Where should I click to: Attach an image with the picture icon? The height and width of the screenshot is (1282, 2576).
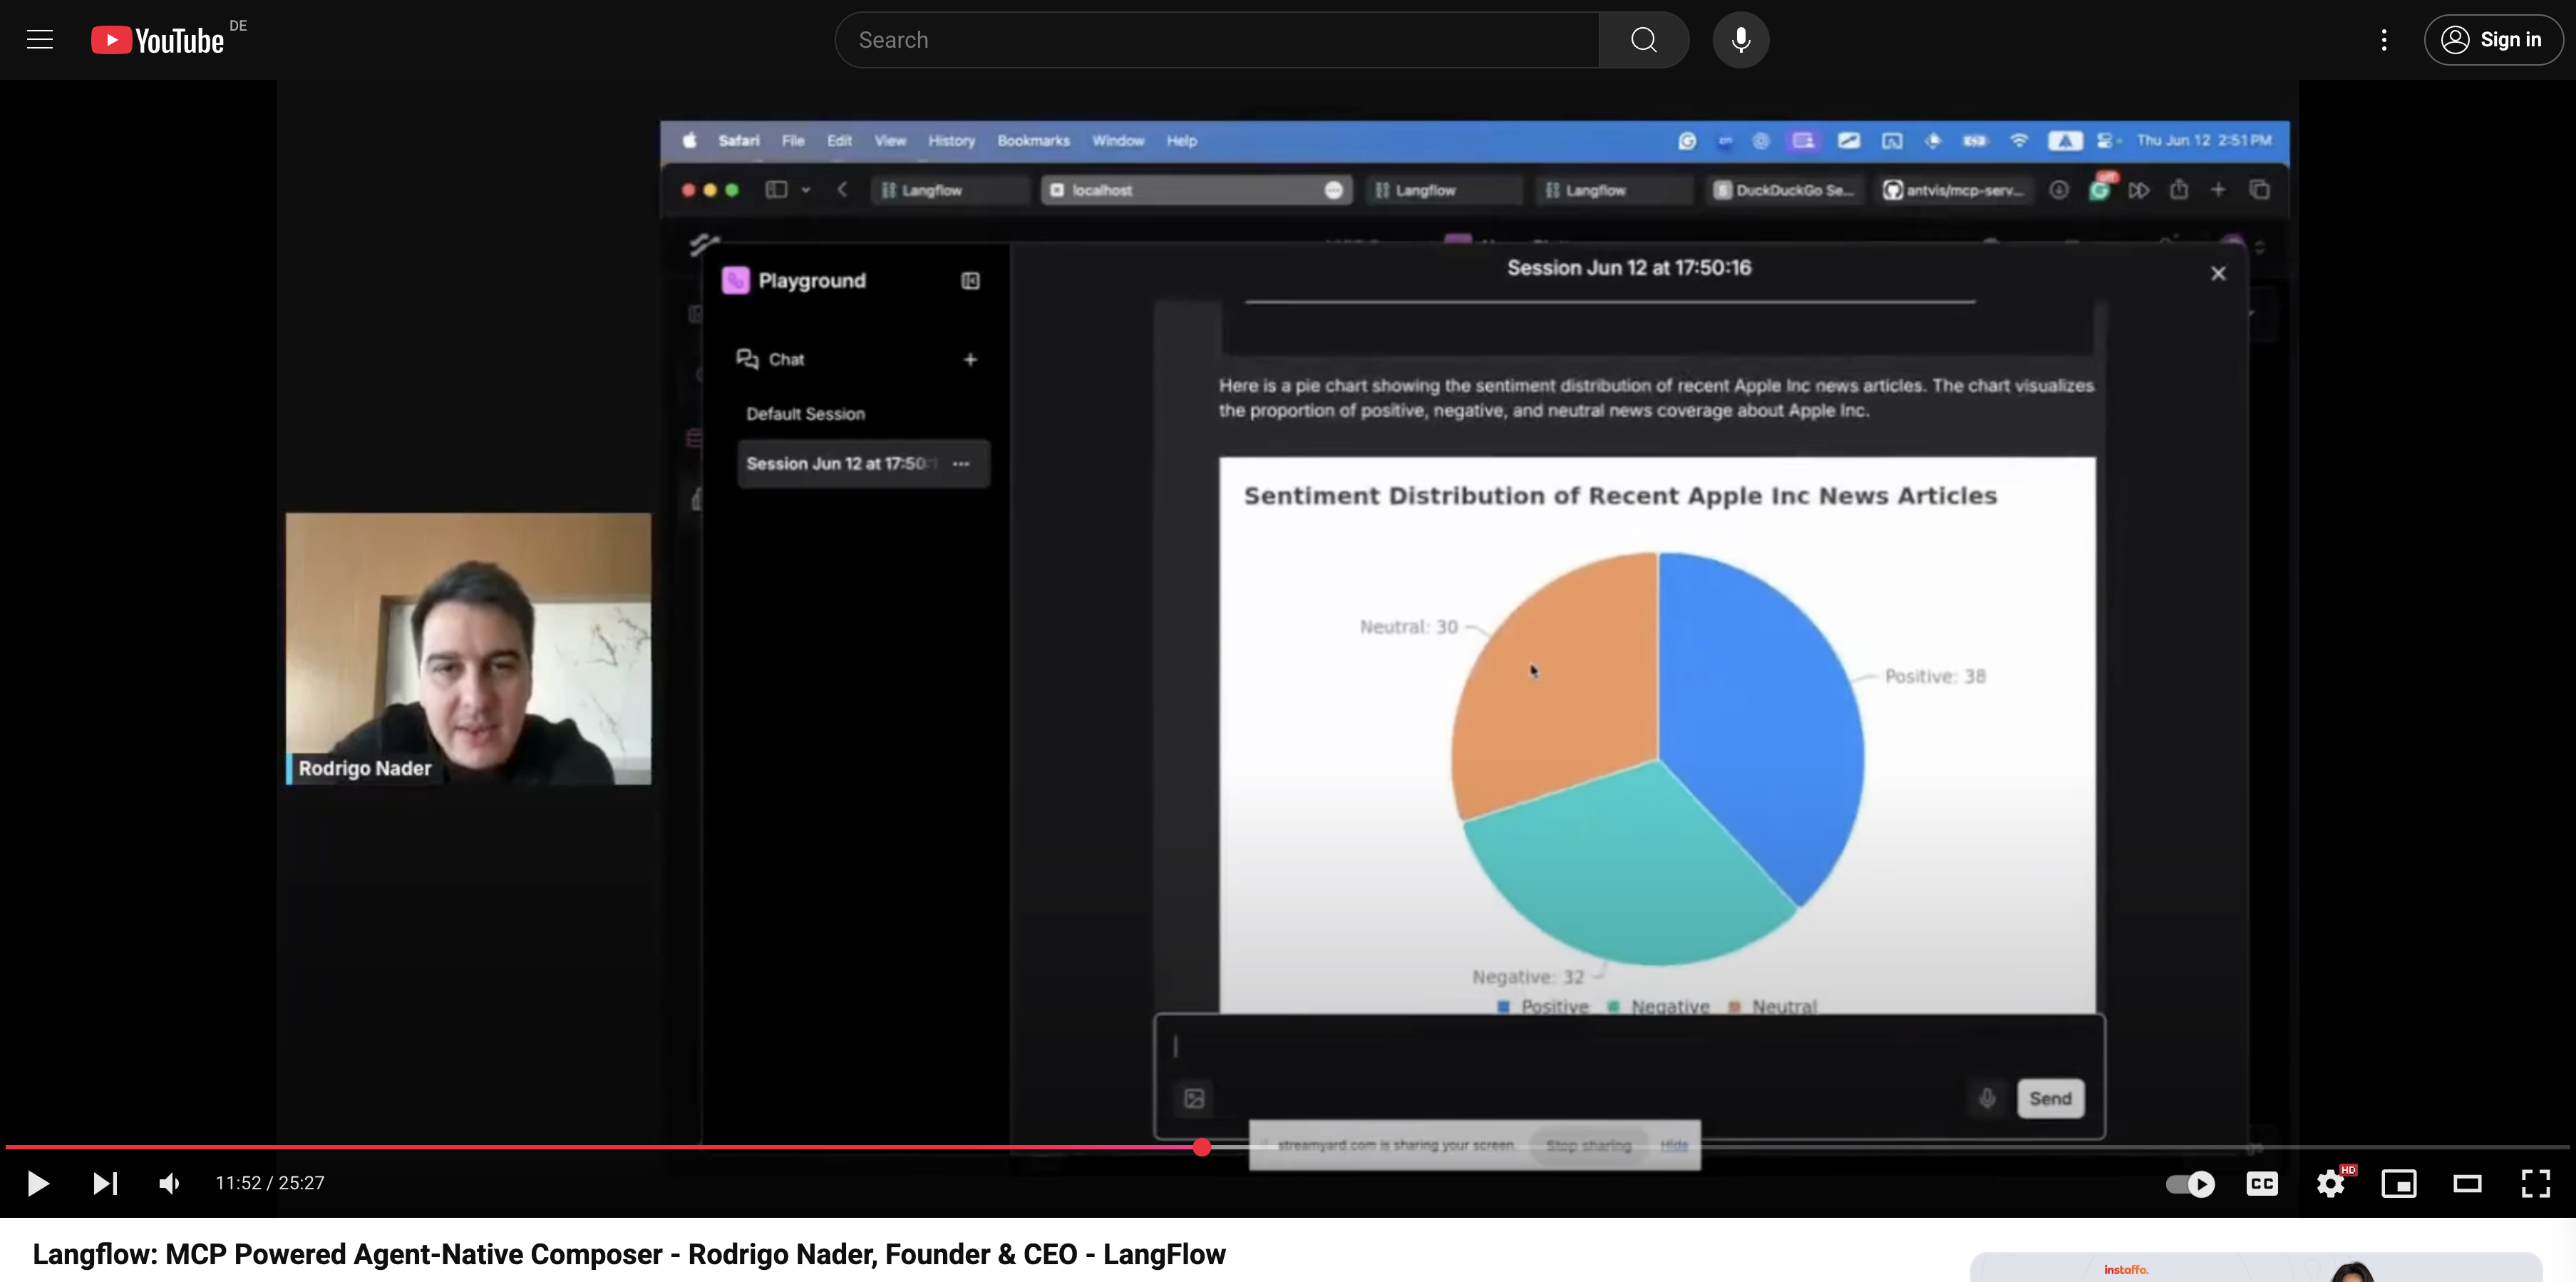tap(1194, 1098)
